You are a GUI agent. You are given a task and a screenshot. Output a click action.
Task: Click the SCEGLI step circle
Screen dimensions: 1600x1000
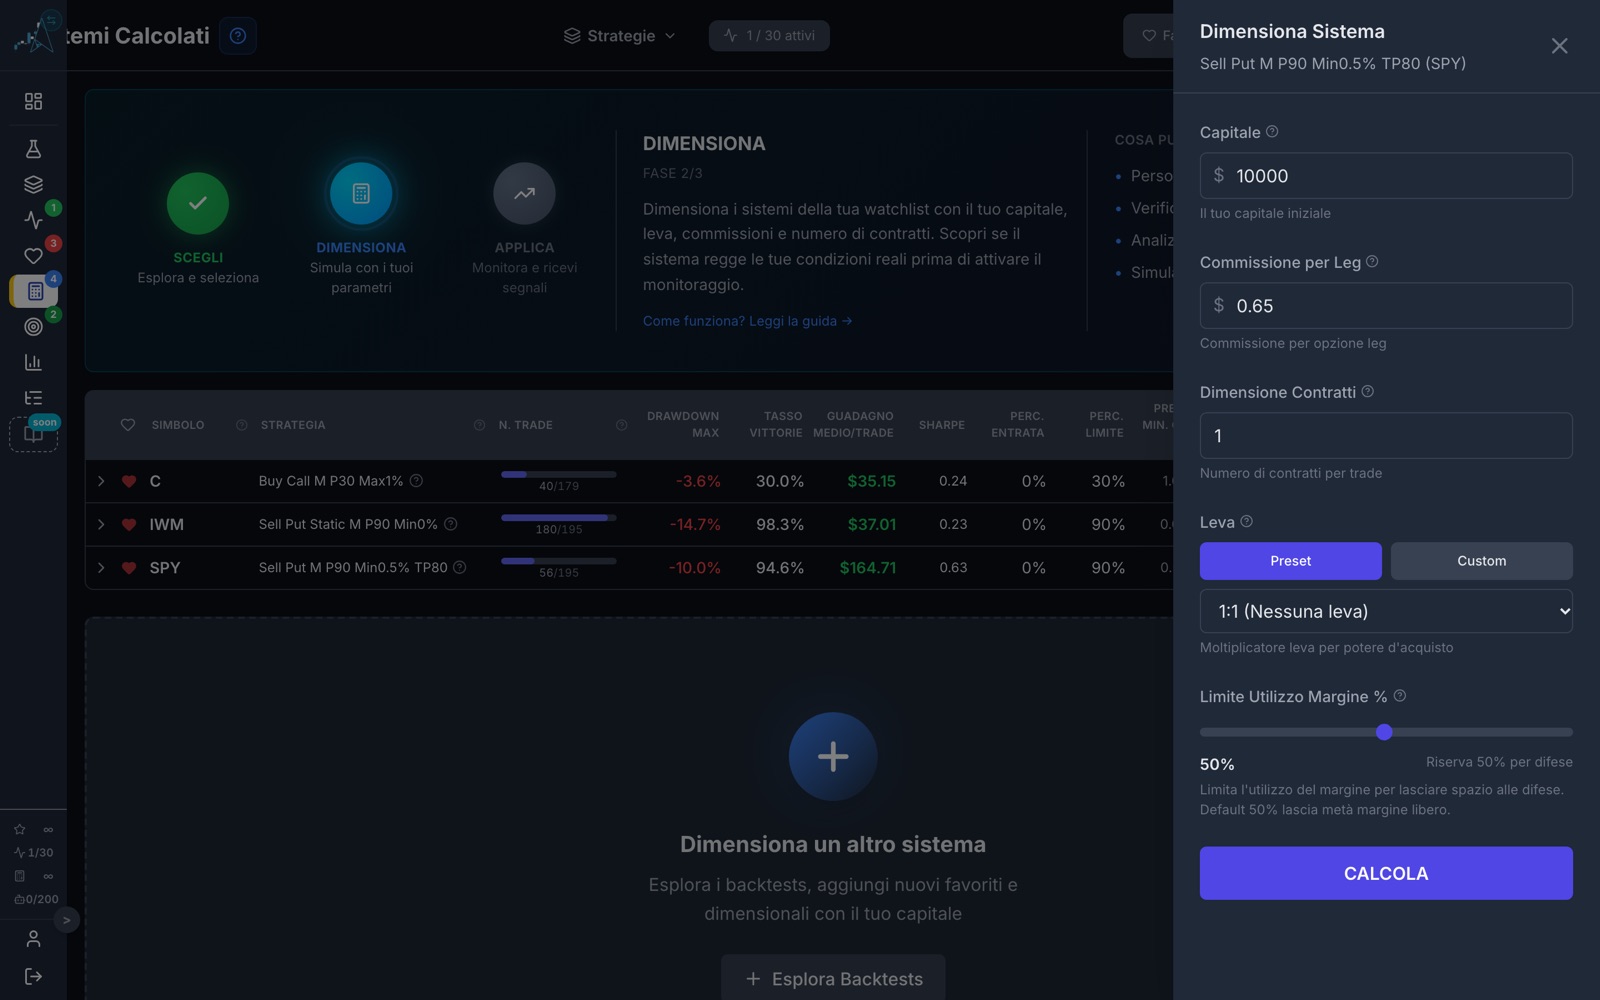click(198, 203)
